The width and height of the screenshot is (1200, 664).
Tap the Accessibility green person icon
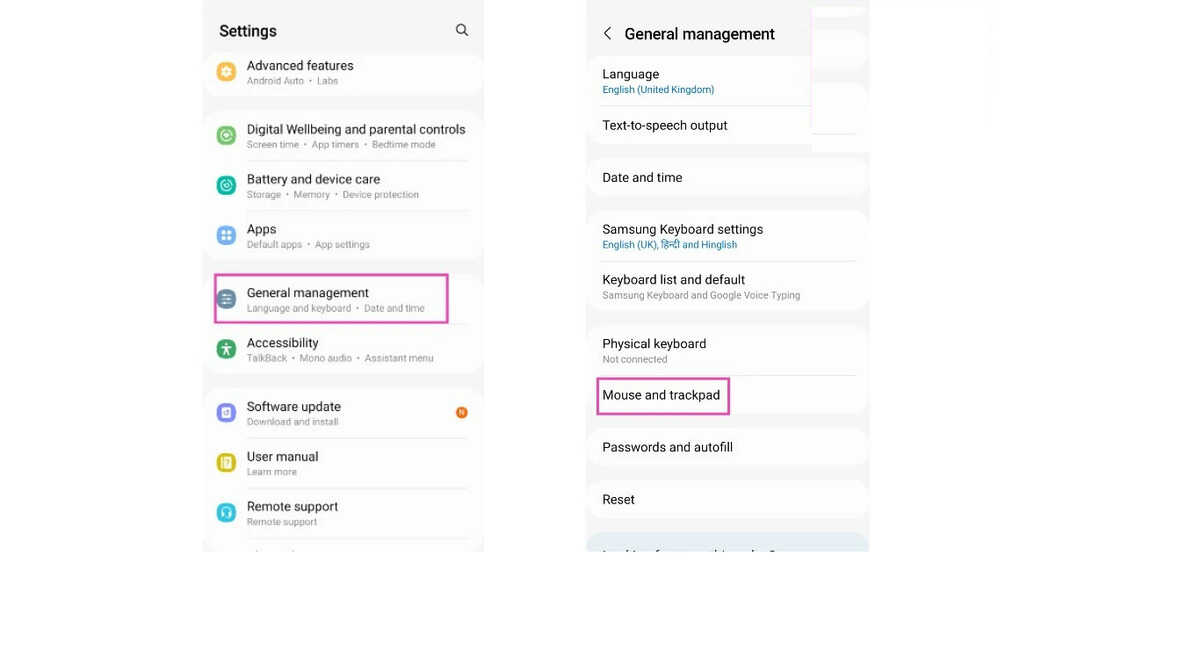[227, 349]
